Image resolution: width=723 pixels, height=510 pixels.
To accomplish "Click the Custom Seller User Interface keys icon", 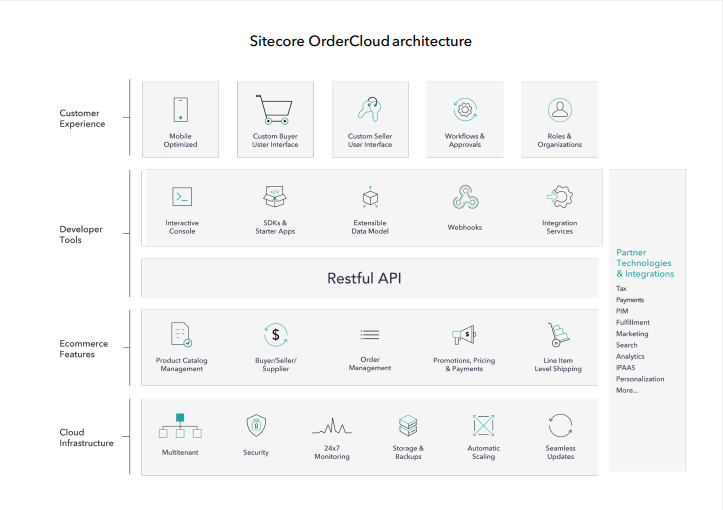I will [370, 109].
